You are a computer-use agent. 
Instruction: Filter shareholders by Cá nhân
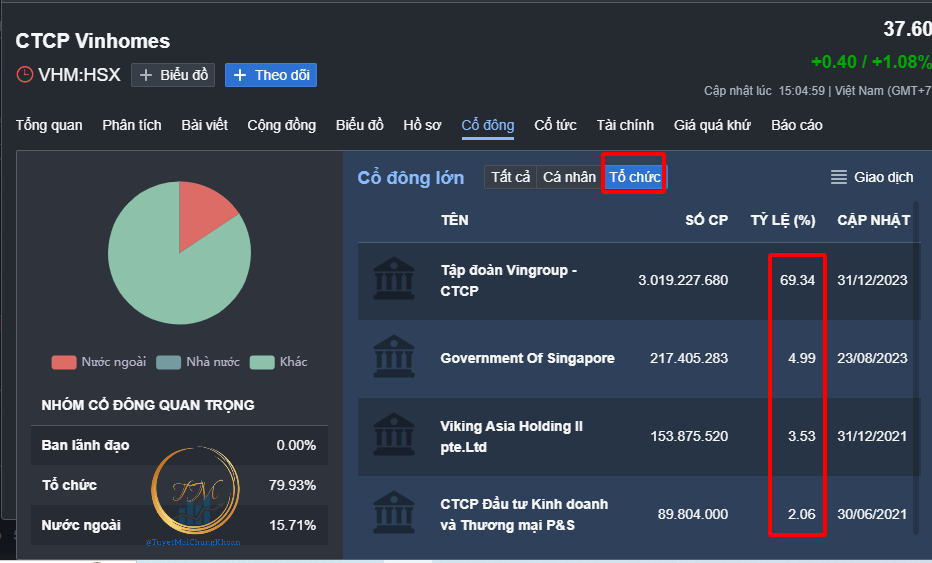(569, 177)
